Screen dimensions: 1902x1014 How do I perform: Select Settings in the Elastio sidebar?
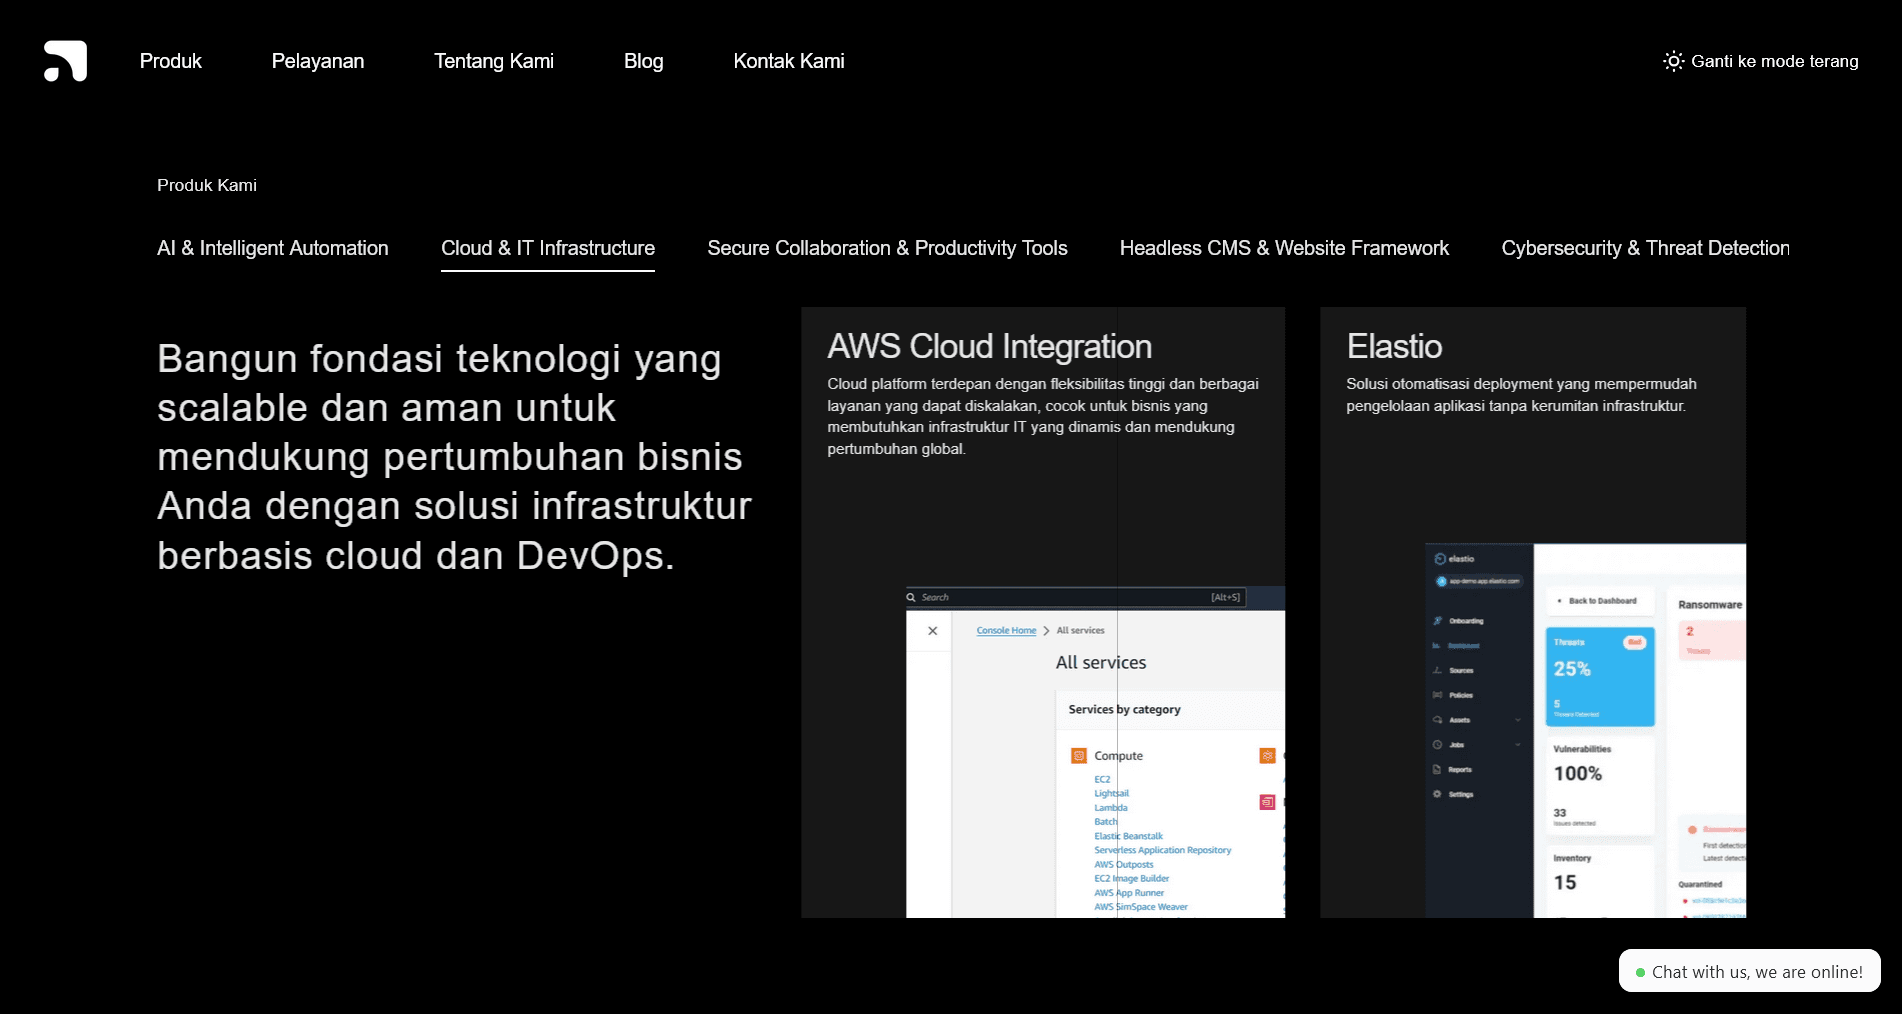click(x=1462, y=794)
